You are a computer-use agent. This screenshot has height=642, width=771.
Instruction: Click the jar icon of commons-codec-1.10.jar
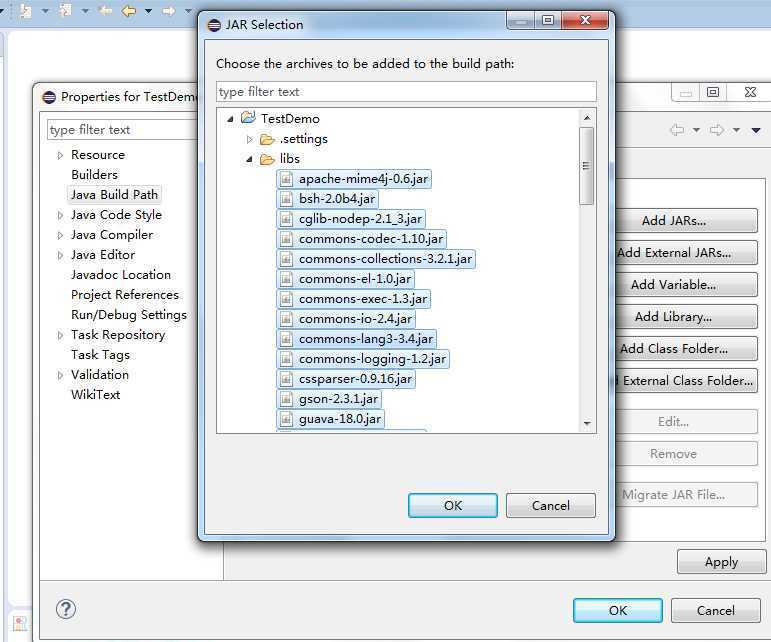pyautogui.click(x=286, y=239)
